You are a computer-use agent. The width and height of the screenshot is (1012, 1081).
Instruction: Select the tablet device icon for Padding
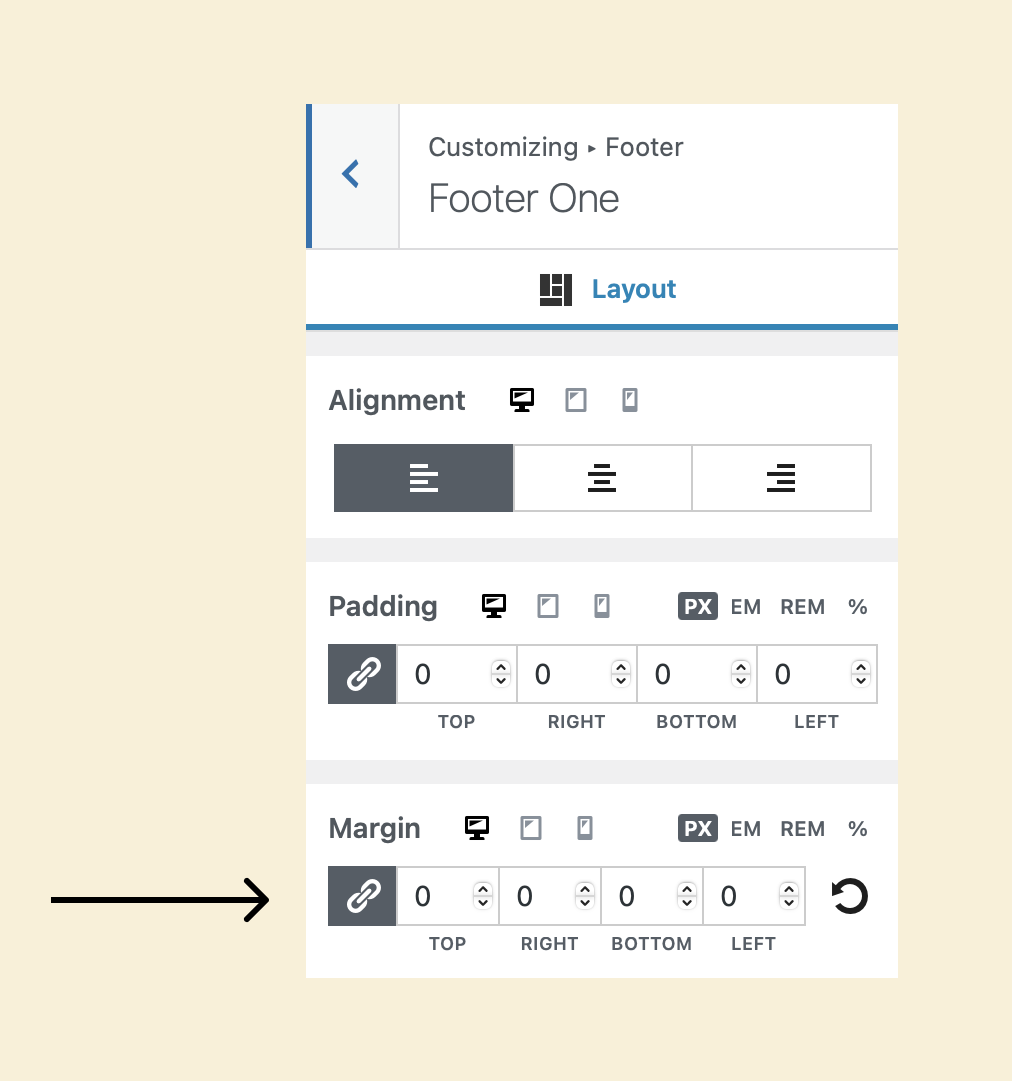click(x=548, y=607)
